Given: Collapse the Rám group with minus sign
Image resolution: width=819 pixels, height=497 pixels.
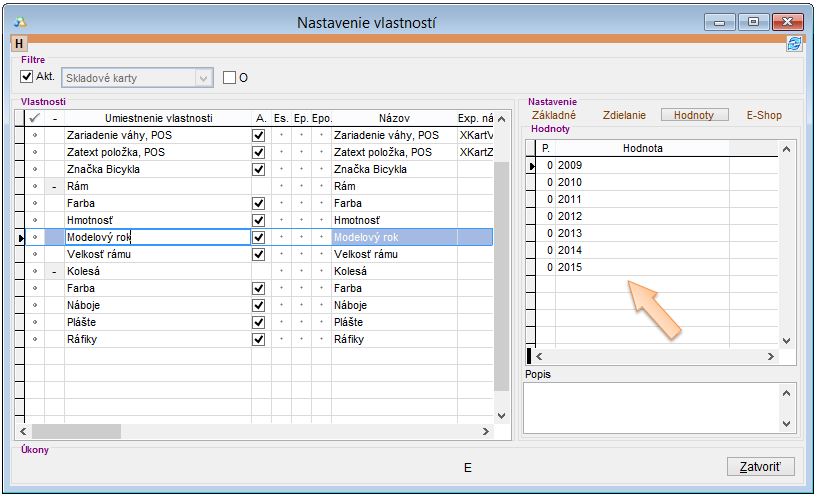Looking at the screenshot, I should click(x=54, y=186).
